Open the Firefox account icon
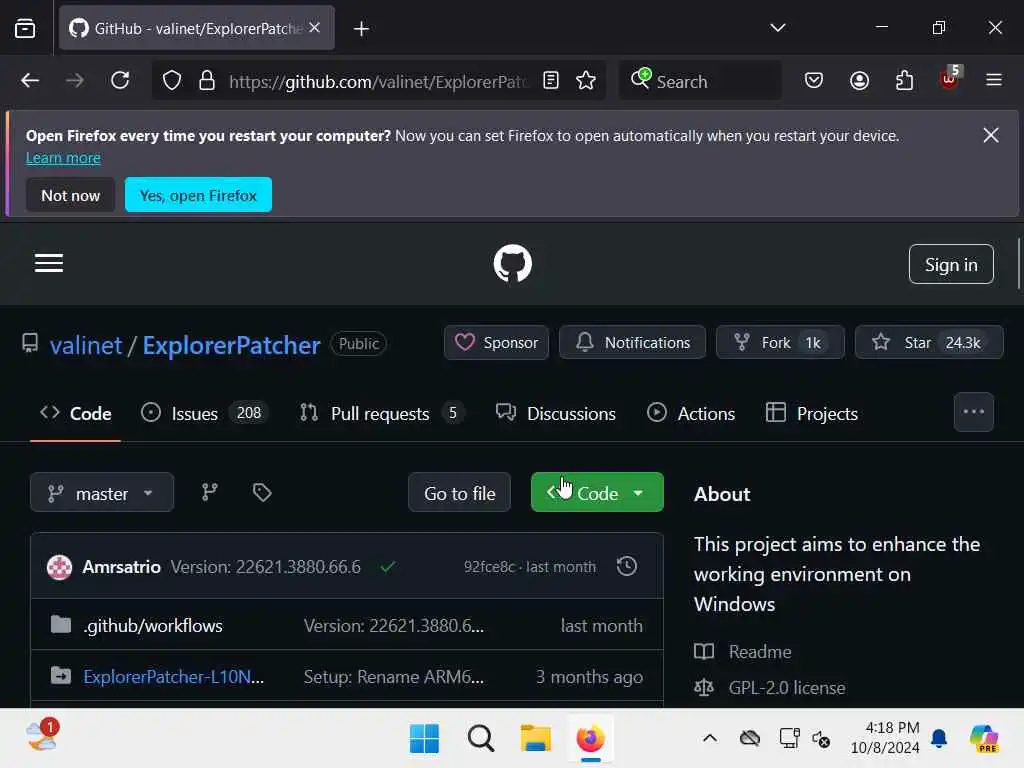 [859, 80]
